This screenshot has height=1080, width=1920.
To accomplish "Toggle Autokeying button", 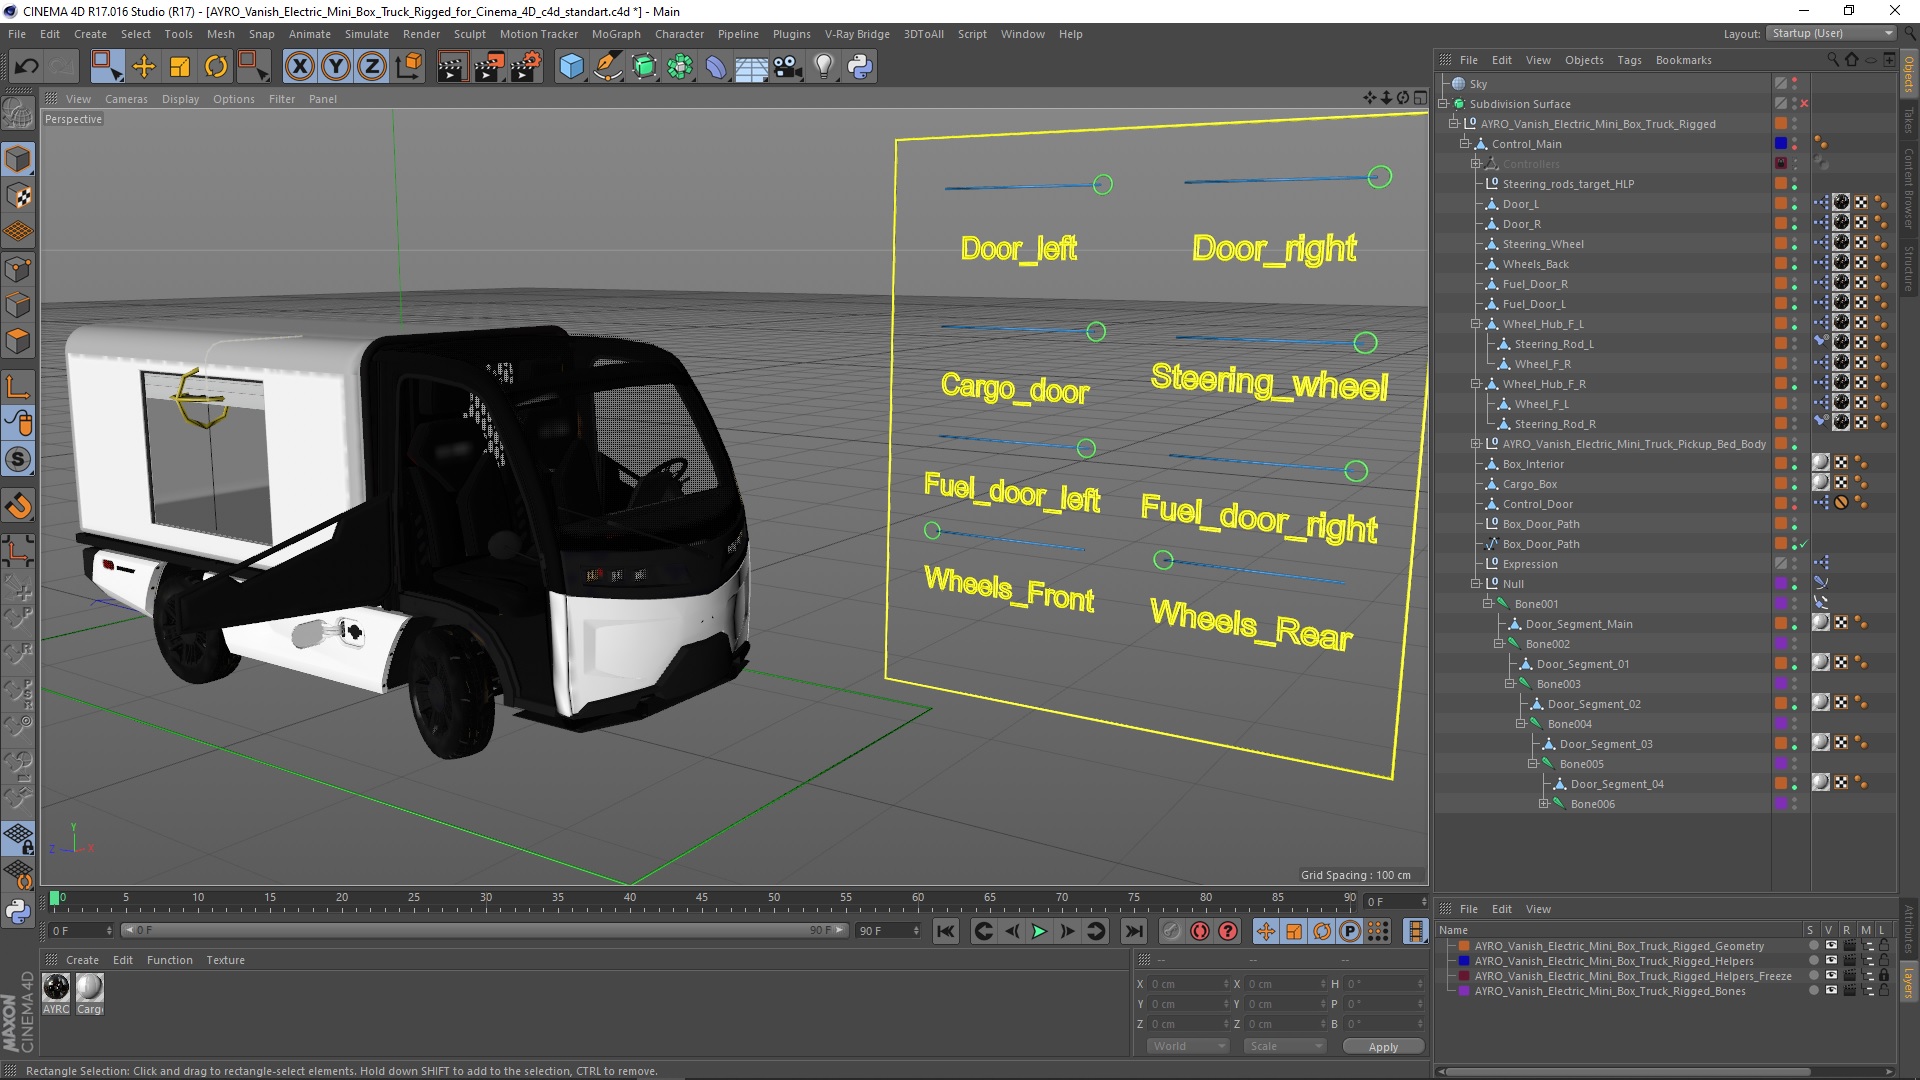I will pyautogui.click(x=1199, y=931).
